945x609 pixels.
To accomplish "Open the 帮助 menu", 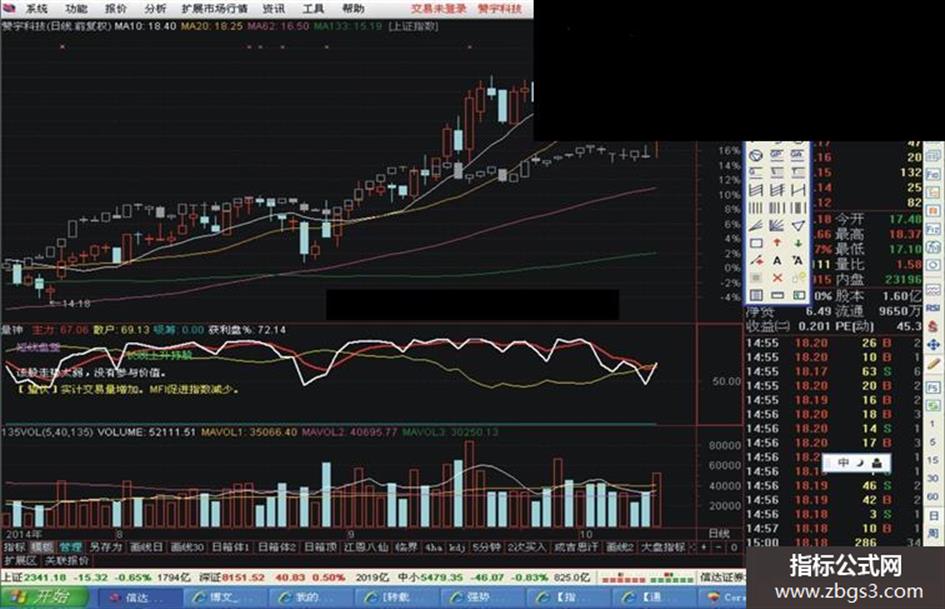I will tap(353, 8).
